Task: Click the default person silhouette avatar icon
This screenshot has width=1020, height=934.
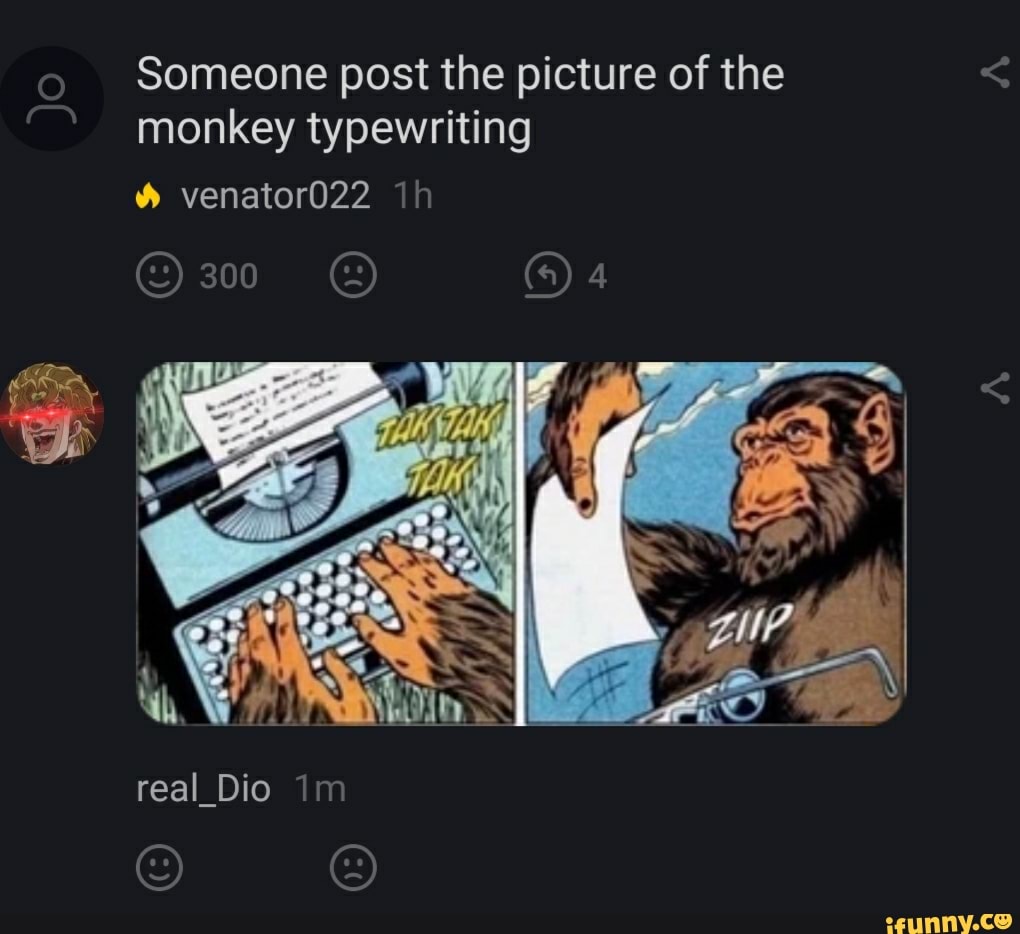Action: pyautogui.click(x=52, y=98)
